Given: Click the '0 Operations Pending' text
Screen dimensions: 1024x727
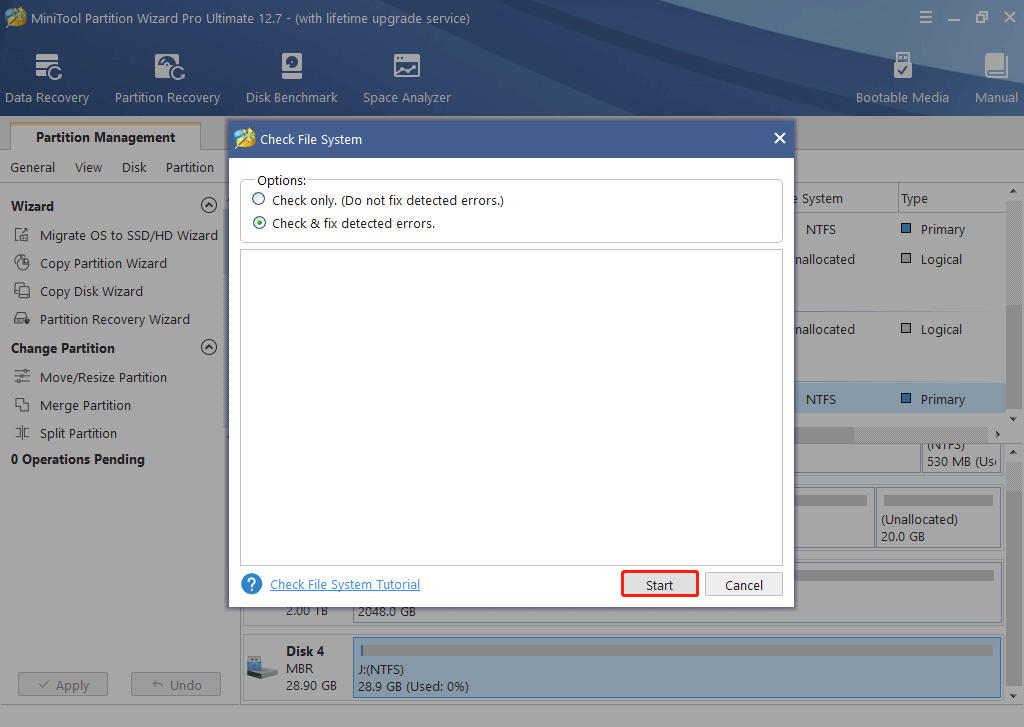Looking at the screenshot, I should pyautogui.click(x=78, y=459).
